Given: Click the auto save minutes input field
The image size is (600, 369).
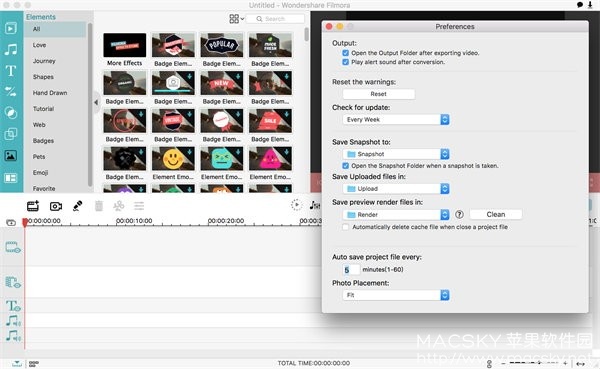Looking at the screenshot, I should (x=352, y=270).
